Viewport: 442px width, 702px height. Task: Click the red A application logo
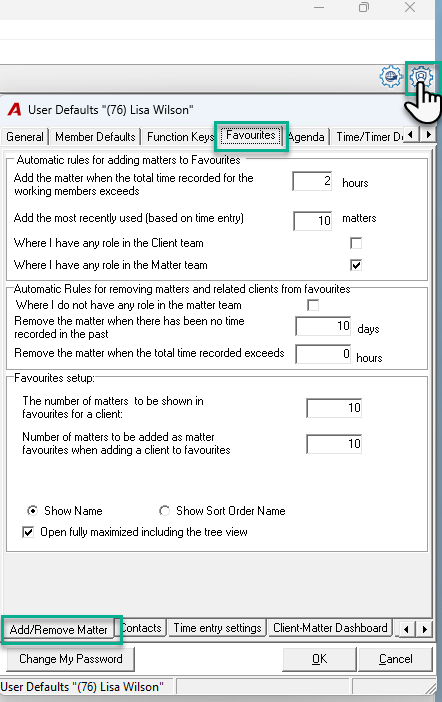[14, 110]
